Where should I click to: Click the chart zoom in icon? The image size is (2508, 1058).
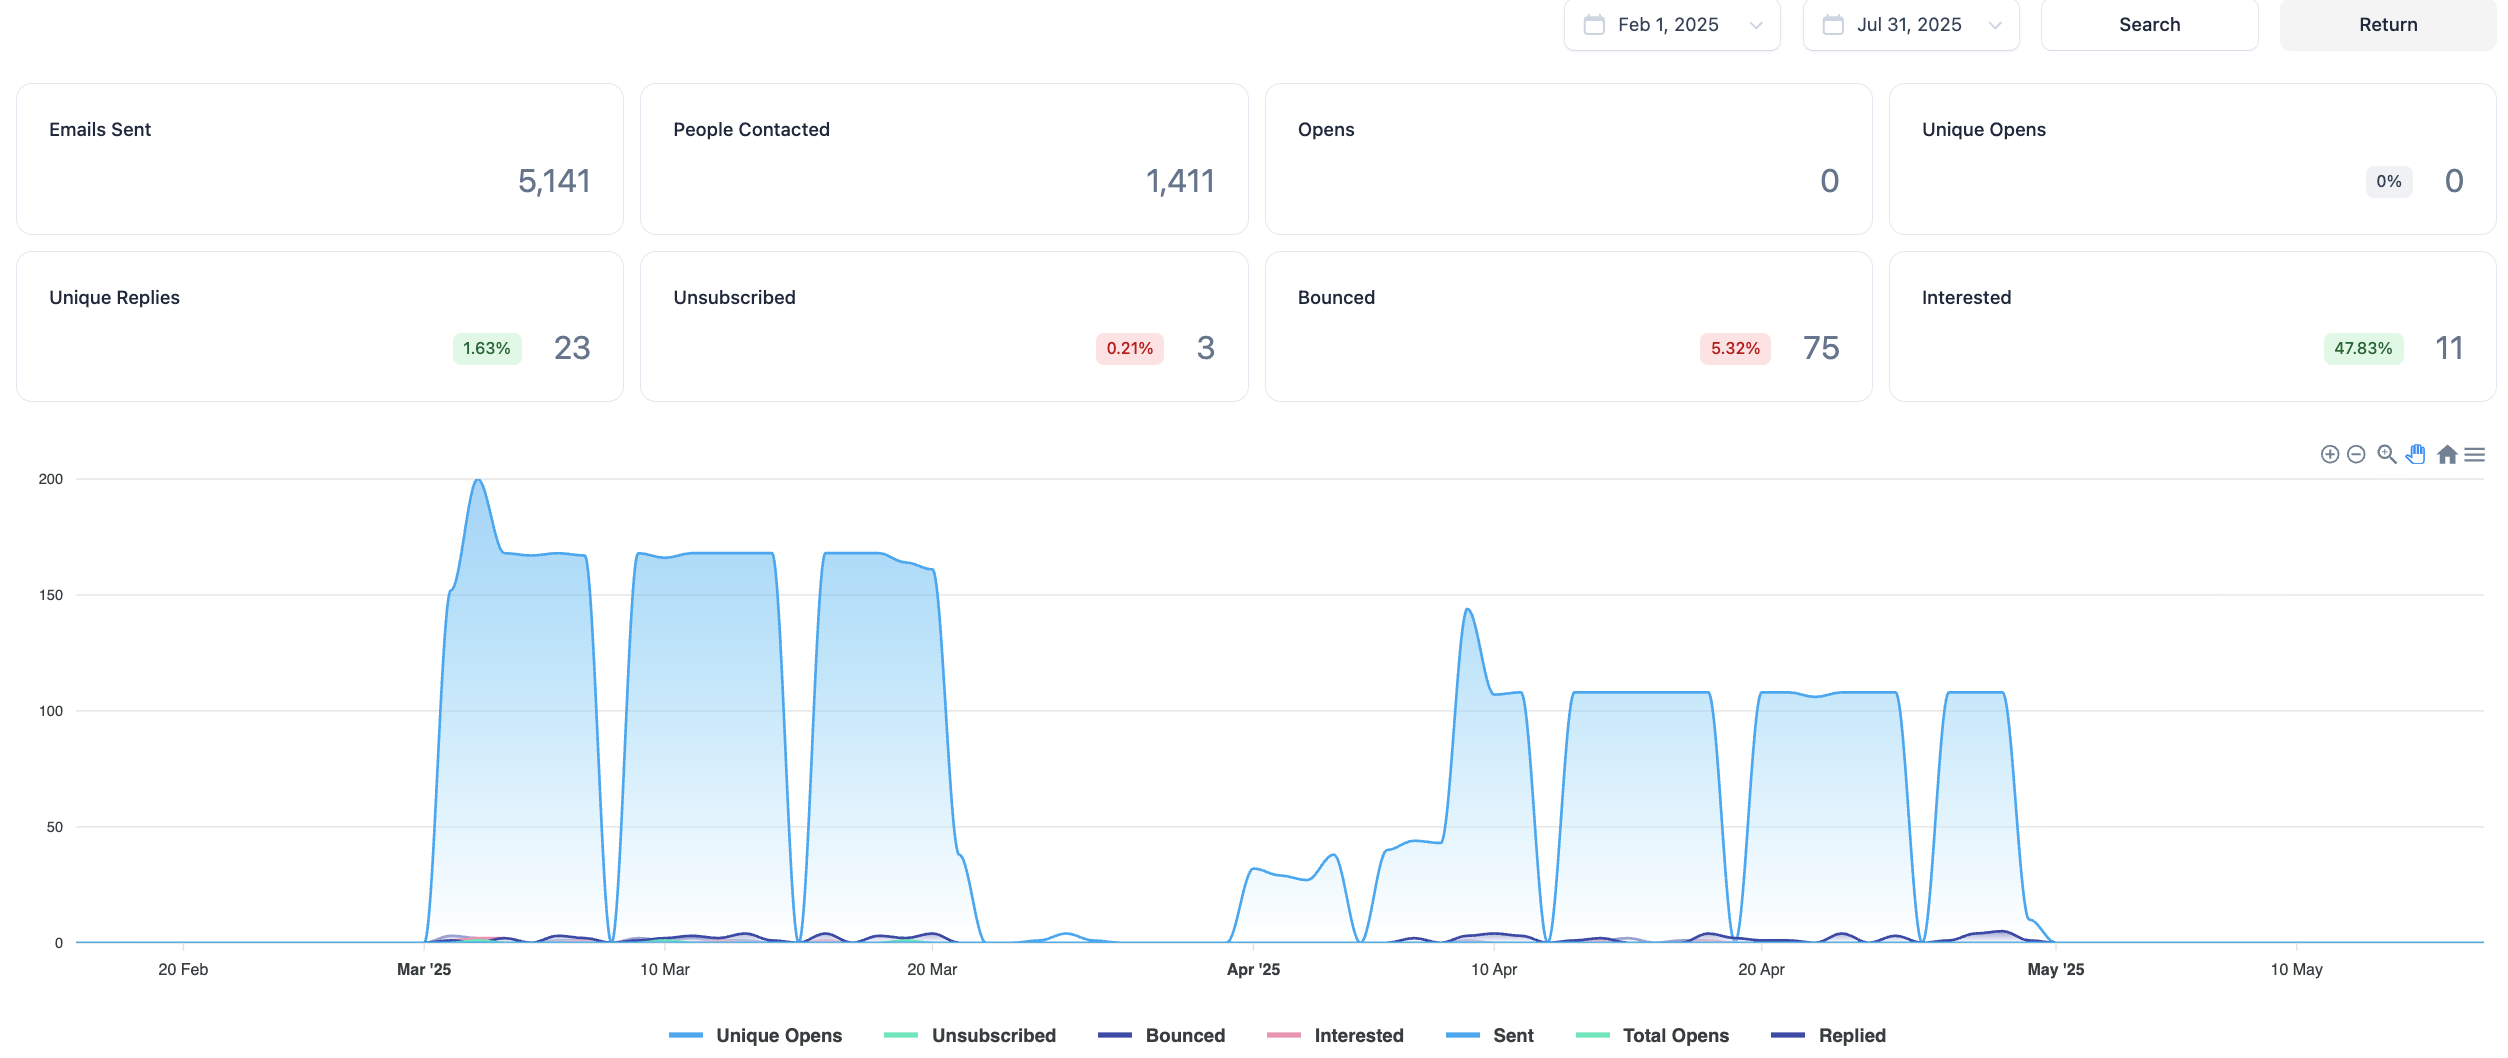pyautogui.click(x=2329, y=455)
